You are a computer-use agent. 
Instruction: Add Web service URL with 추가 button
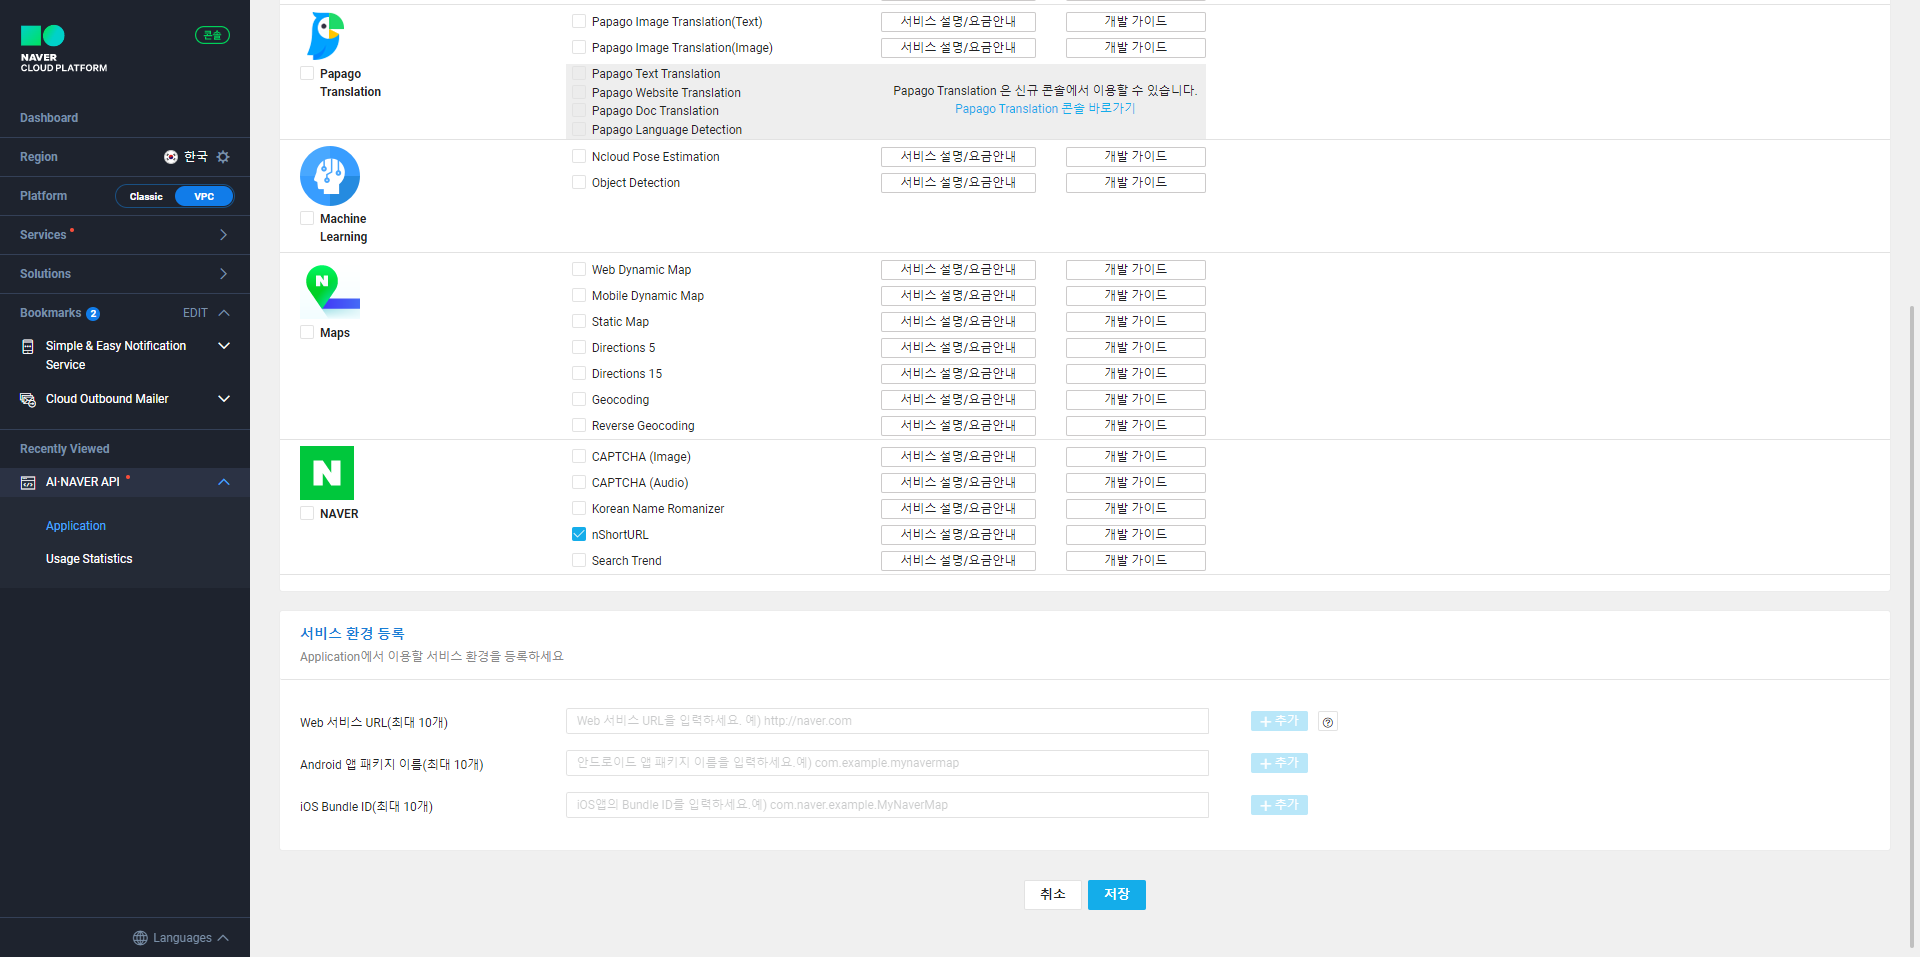tap(1279, 721)
